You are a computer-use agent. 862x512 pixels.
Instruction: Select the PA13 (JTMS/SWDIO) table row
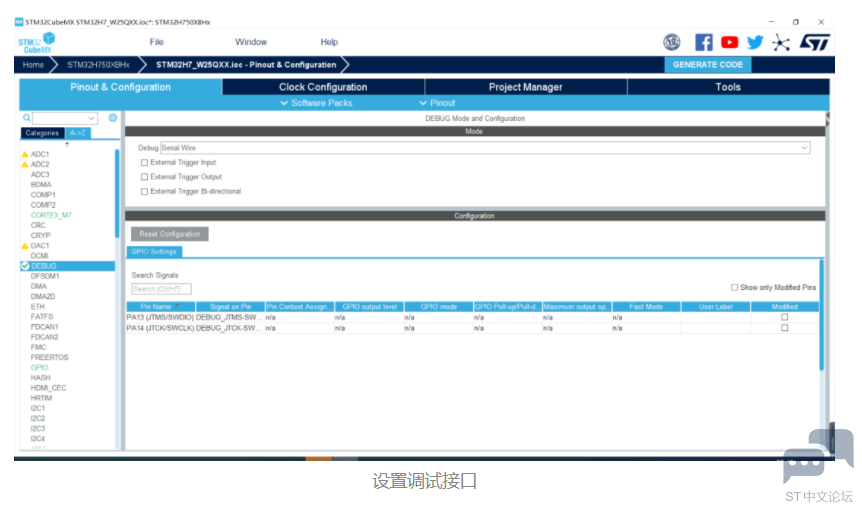[473, 317]
